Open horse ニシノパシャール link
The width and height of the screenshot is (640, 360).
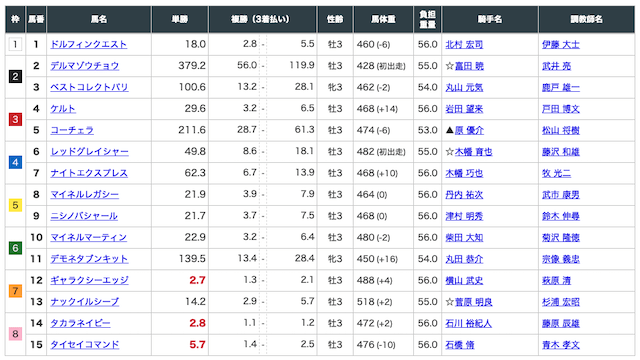84,216
